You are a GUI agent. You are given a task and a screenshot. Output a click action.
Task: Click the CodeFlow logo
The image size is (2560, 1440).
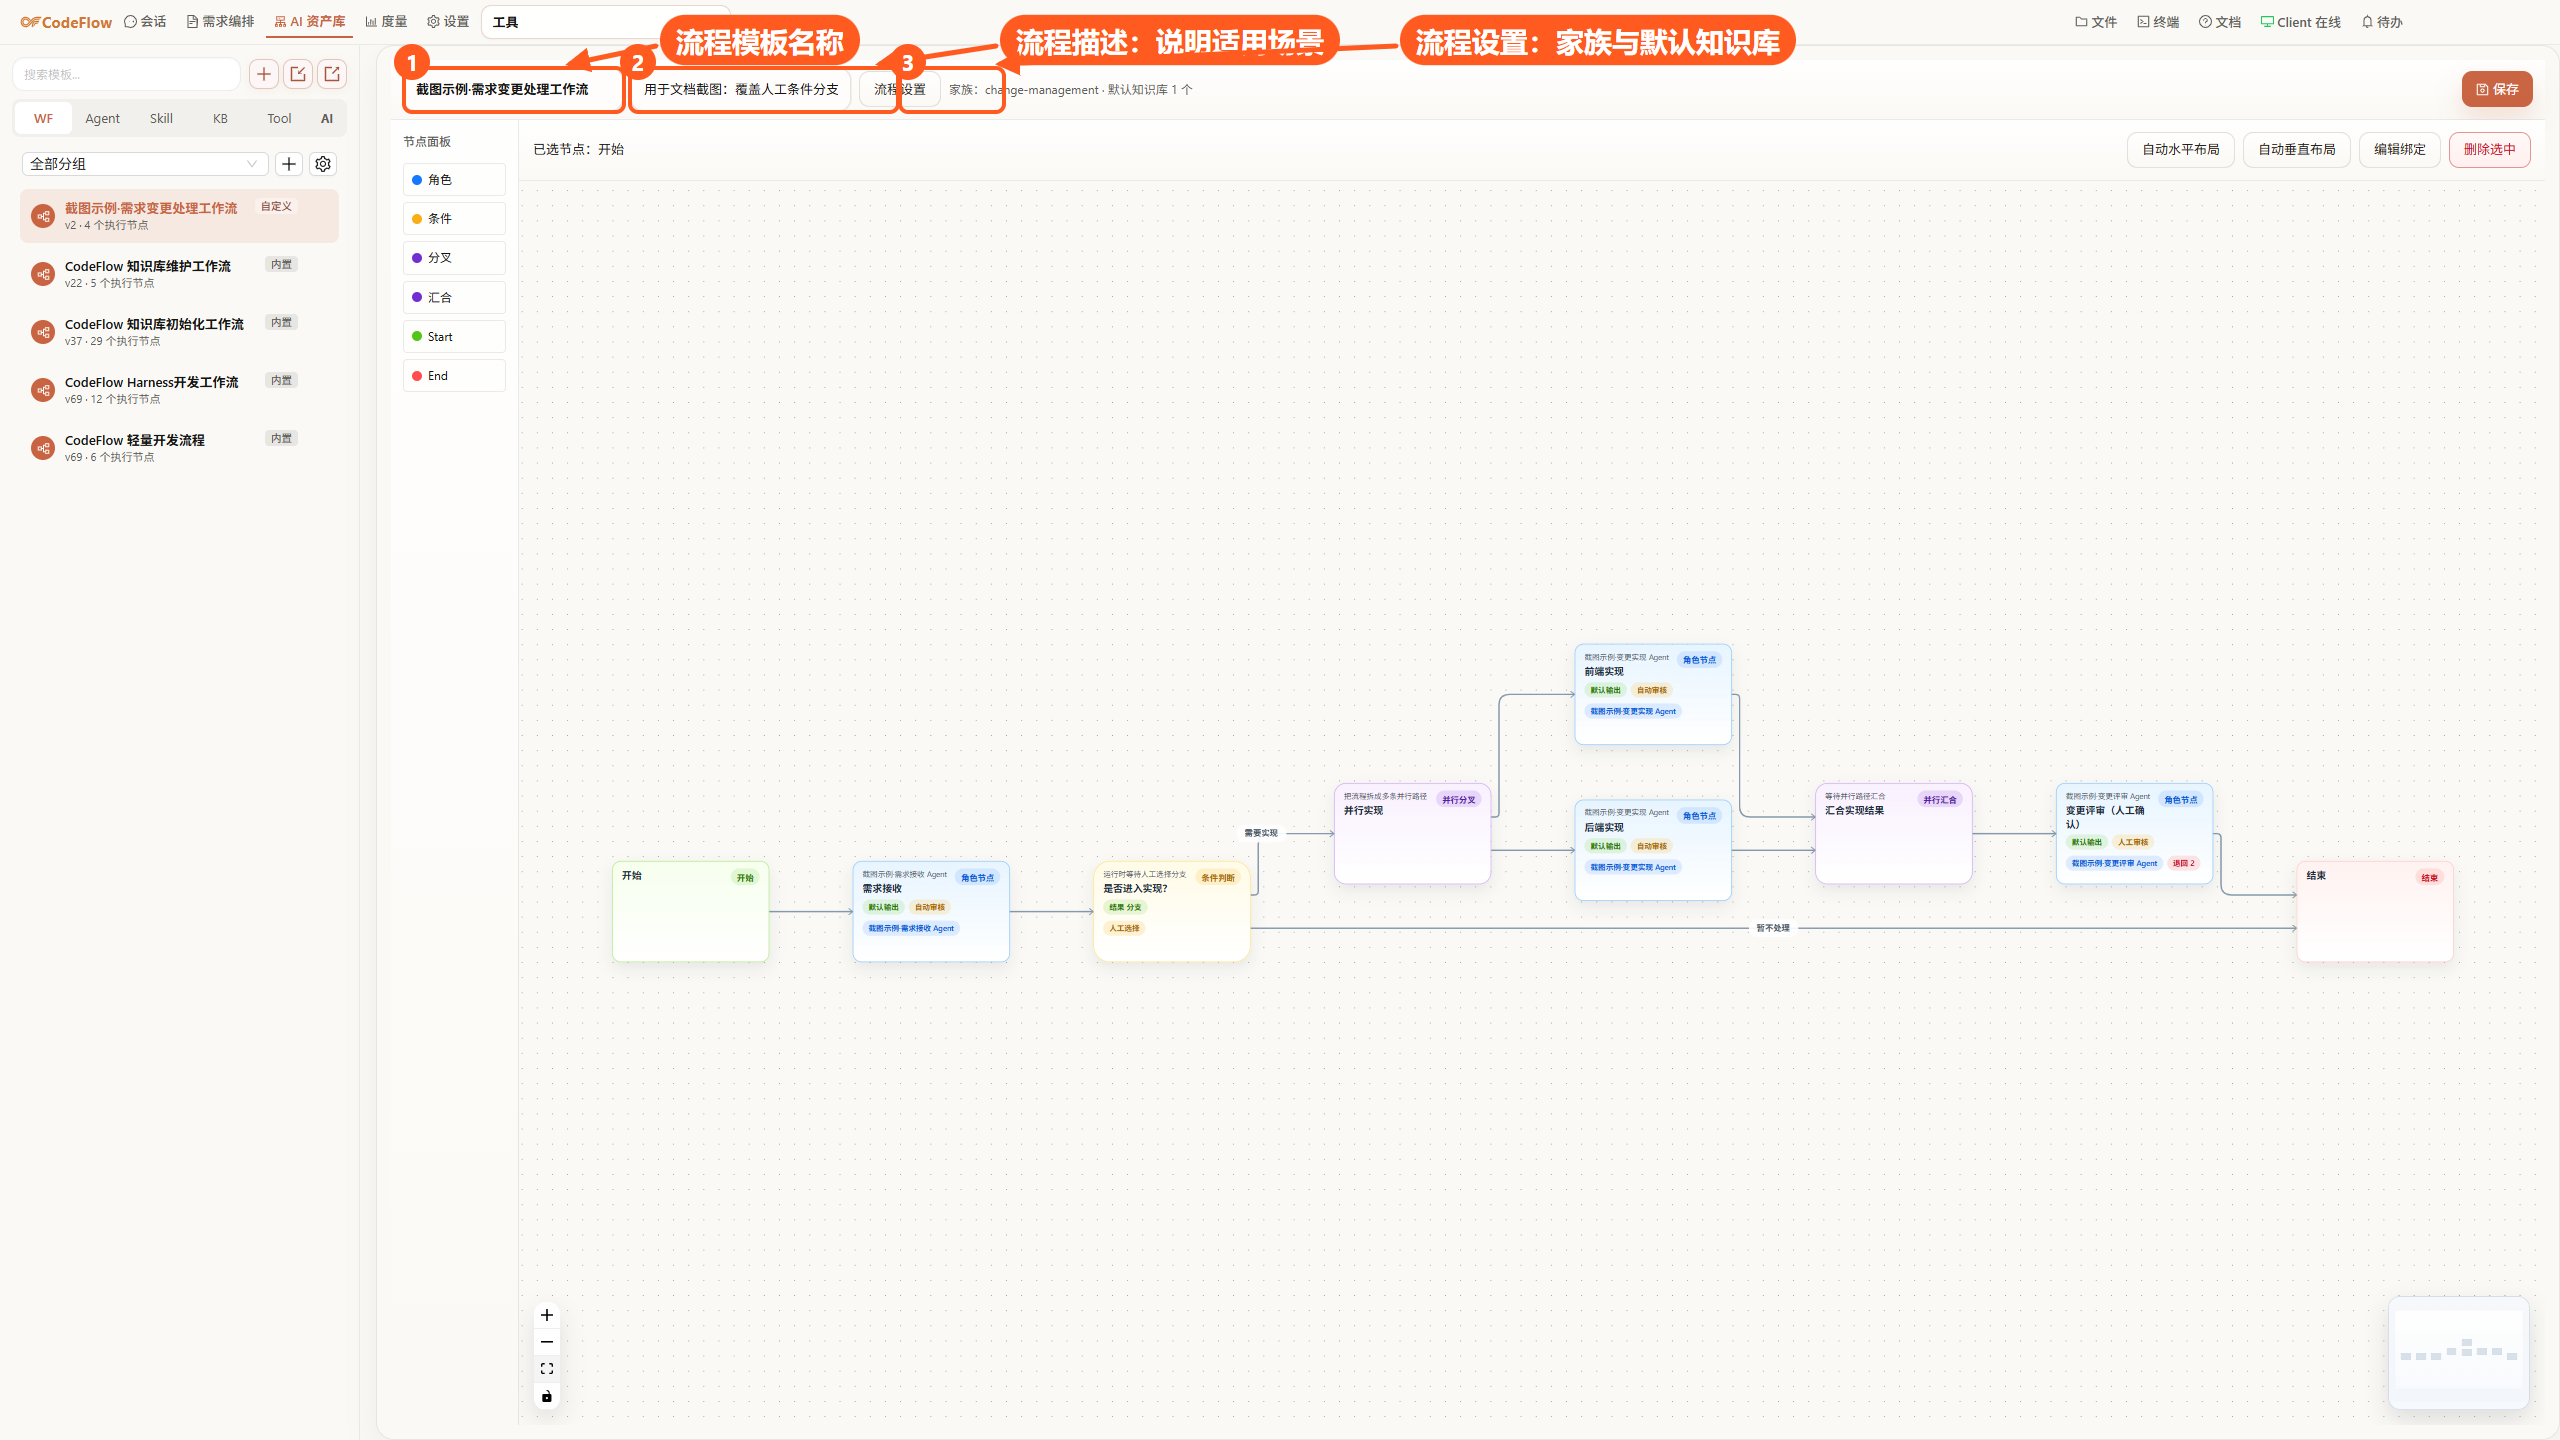[x=66, y=22]
